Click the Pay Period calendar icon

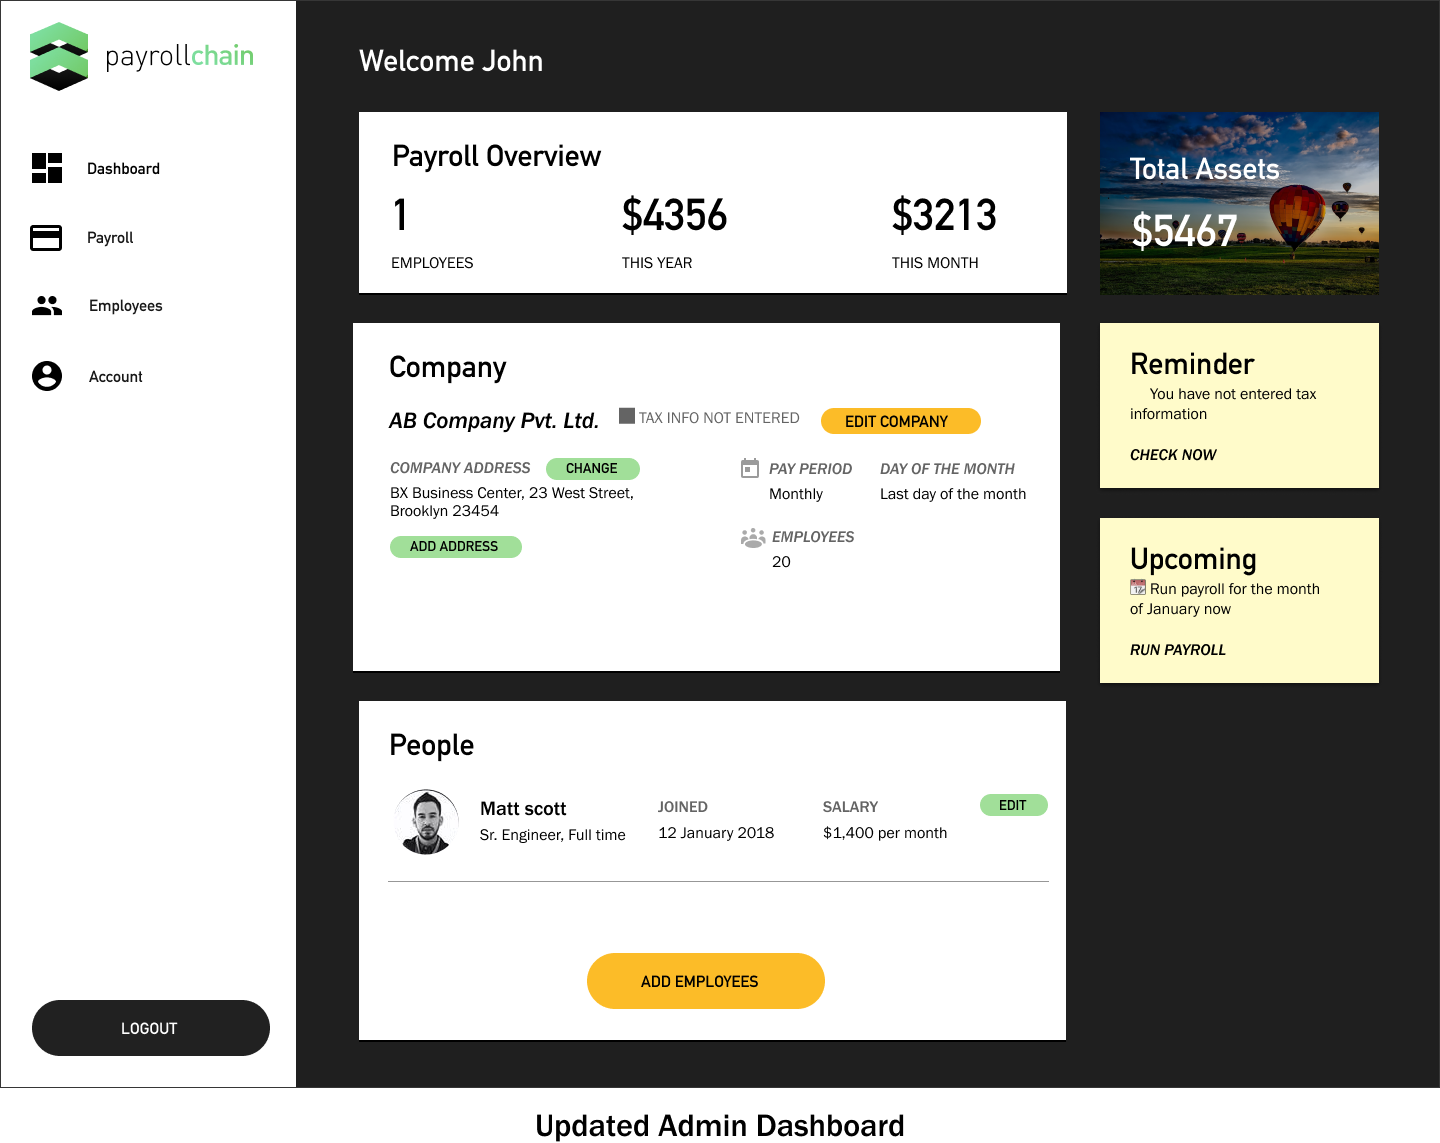pos(750,468)
